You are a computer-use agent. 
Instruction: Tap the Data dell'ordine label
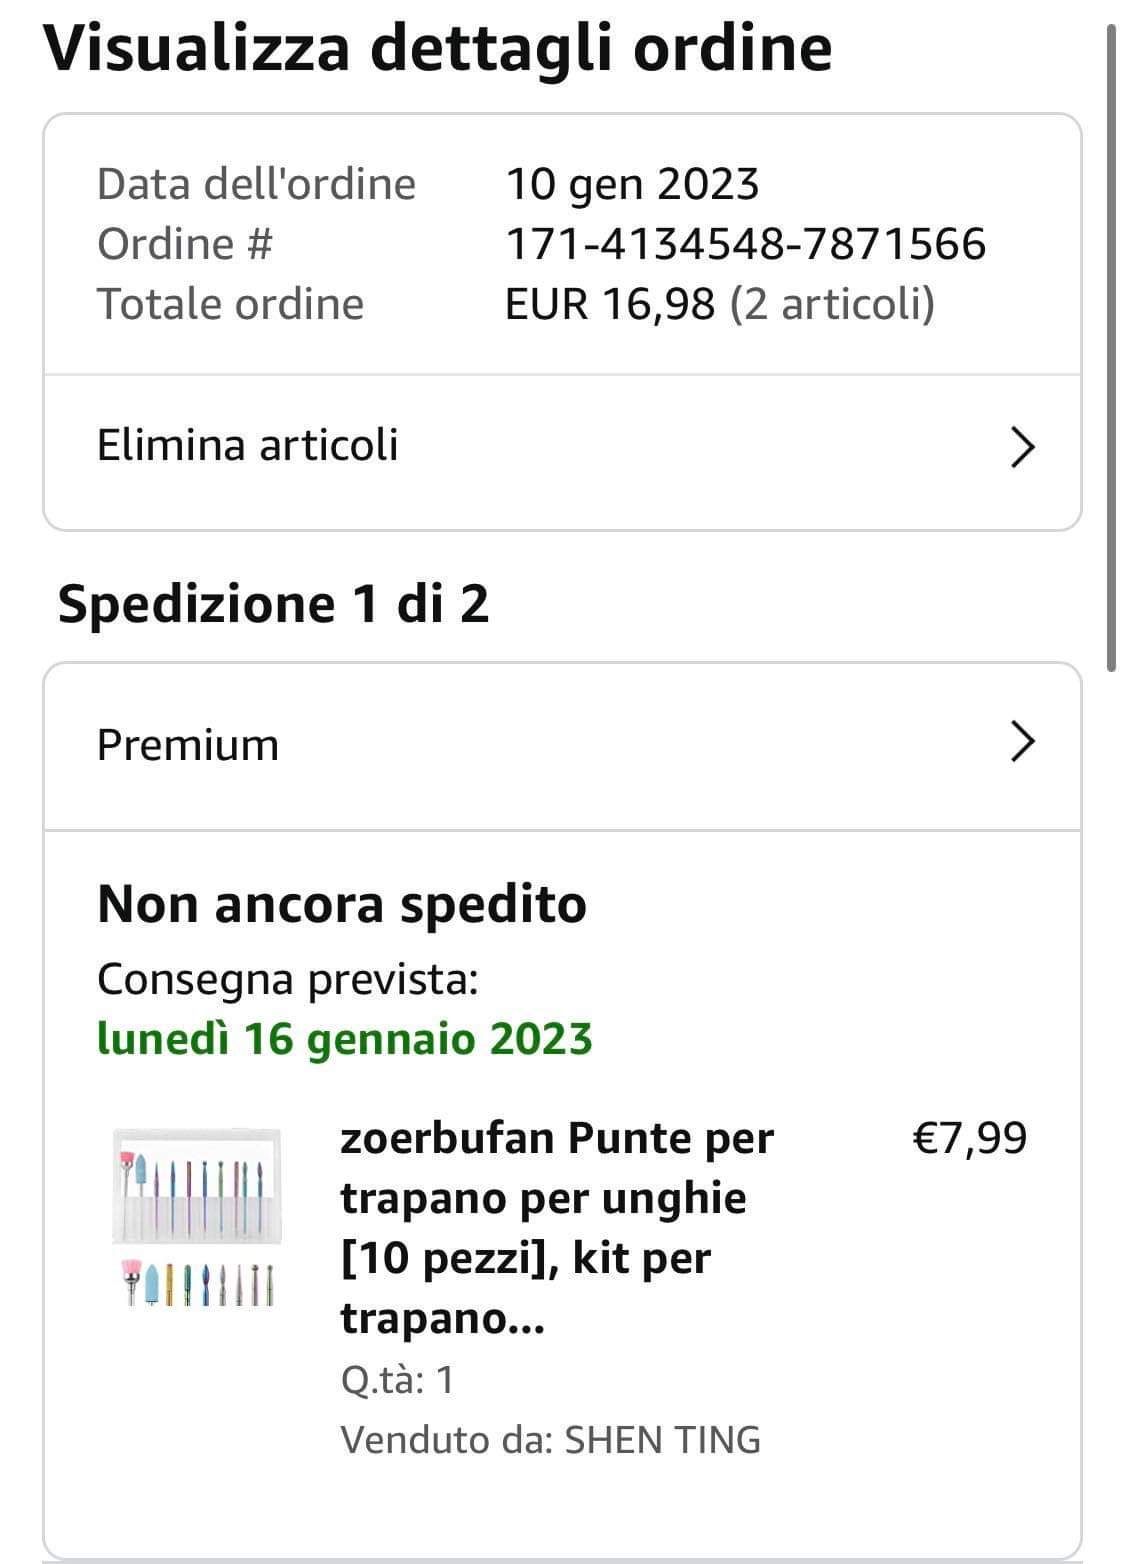(256, 184)
